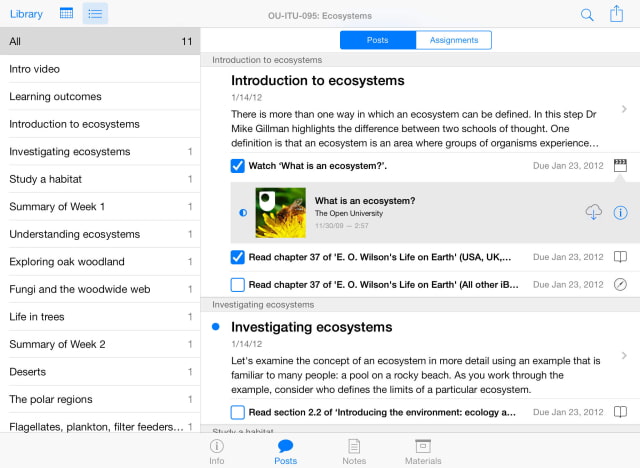Open the Notes tab

pos(353,451)
